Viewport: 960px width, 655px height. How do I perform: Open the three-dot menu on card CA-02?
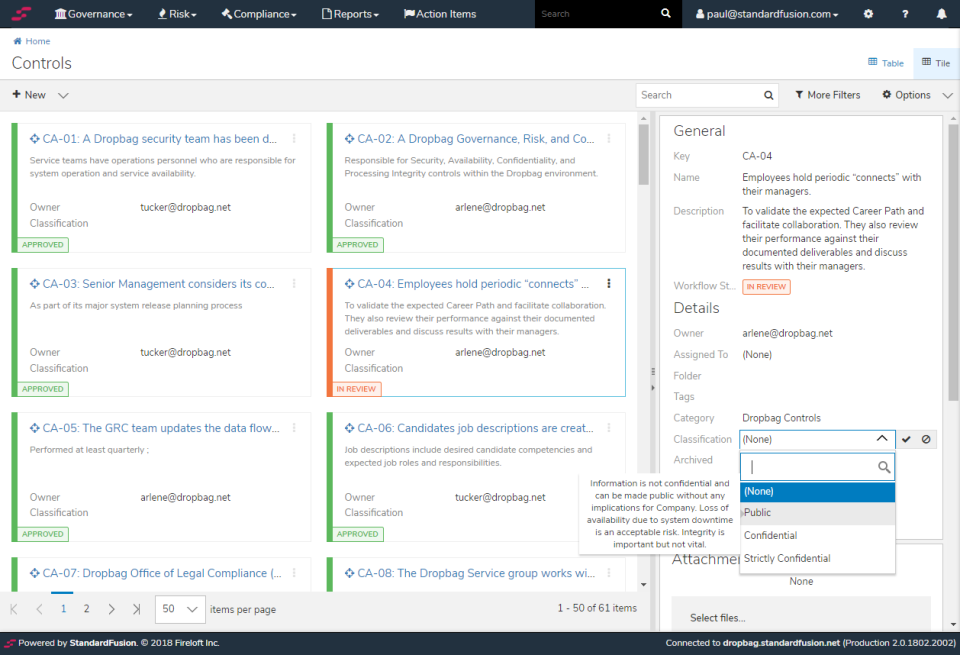click(x=609, y=138)
